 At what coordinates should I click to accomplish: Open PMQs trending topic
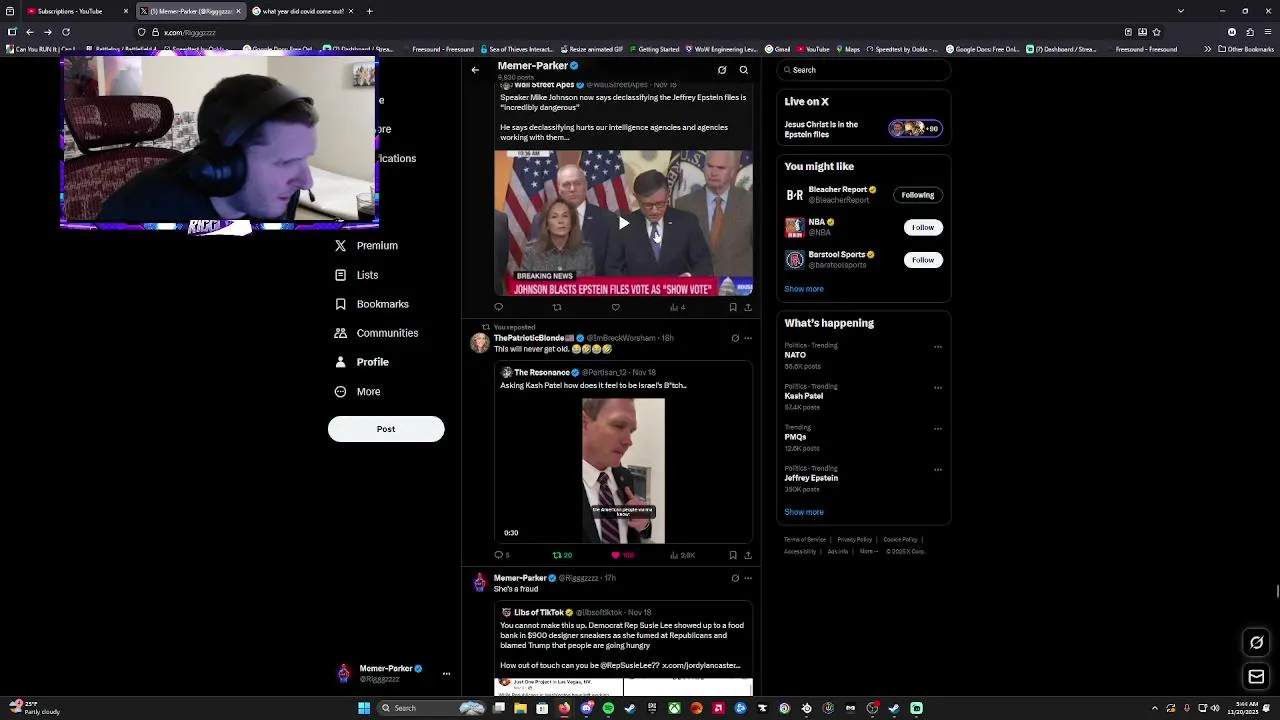[x=863, y=437]
